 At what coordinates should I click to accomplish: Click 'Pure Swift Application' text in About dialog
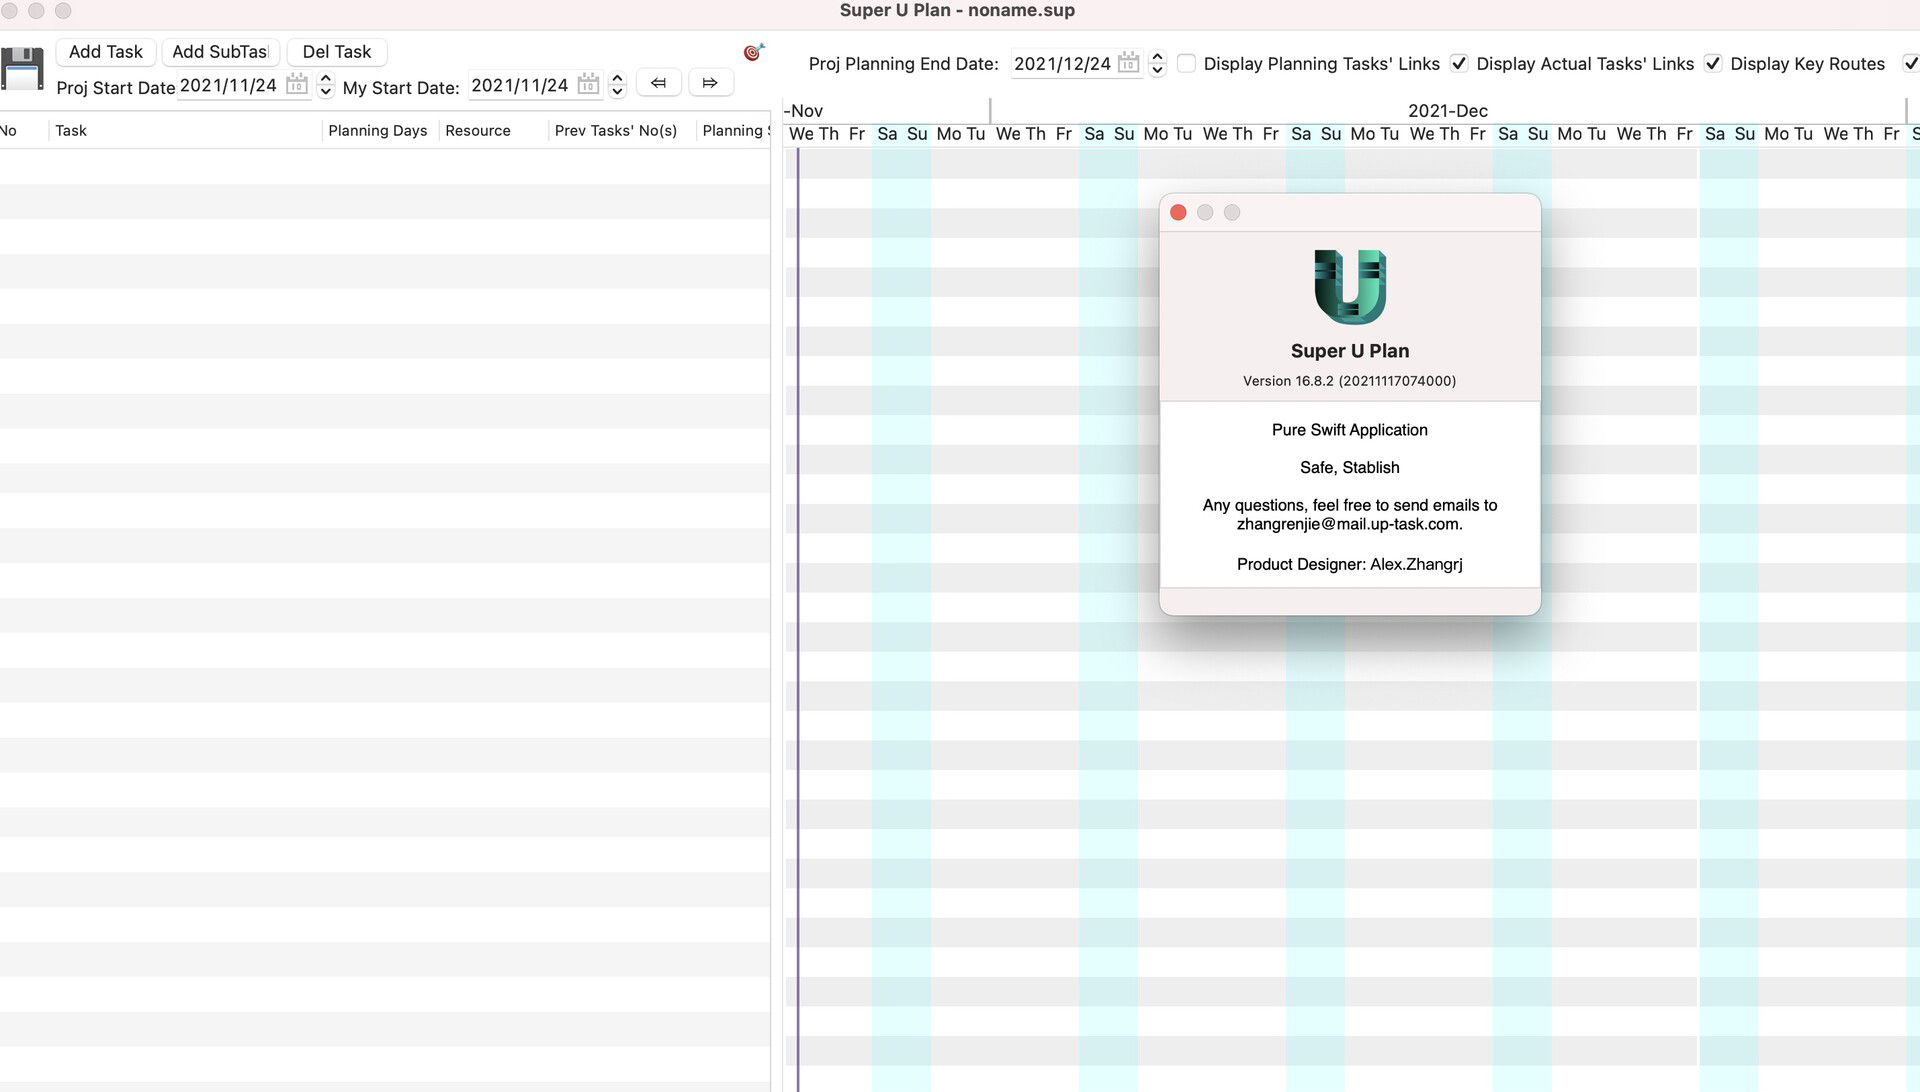(x=1350, y=430)
